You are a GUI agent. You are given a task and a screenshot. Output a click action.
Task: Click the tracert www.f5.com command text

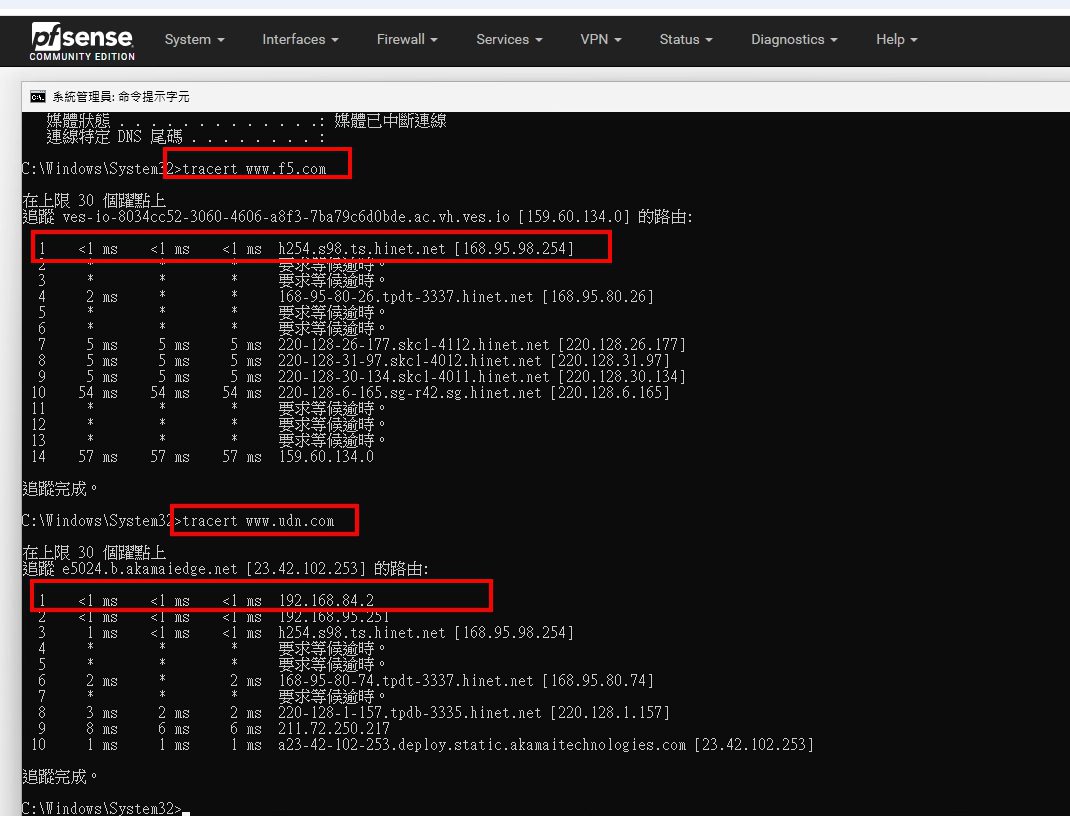point(254,169)
